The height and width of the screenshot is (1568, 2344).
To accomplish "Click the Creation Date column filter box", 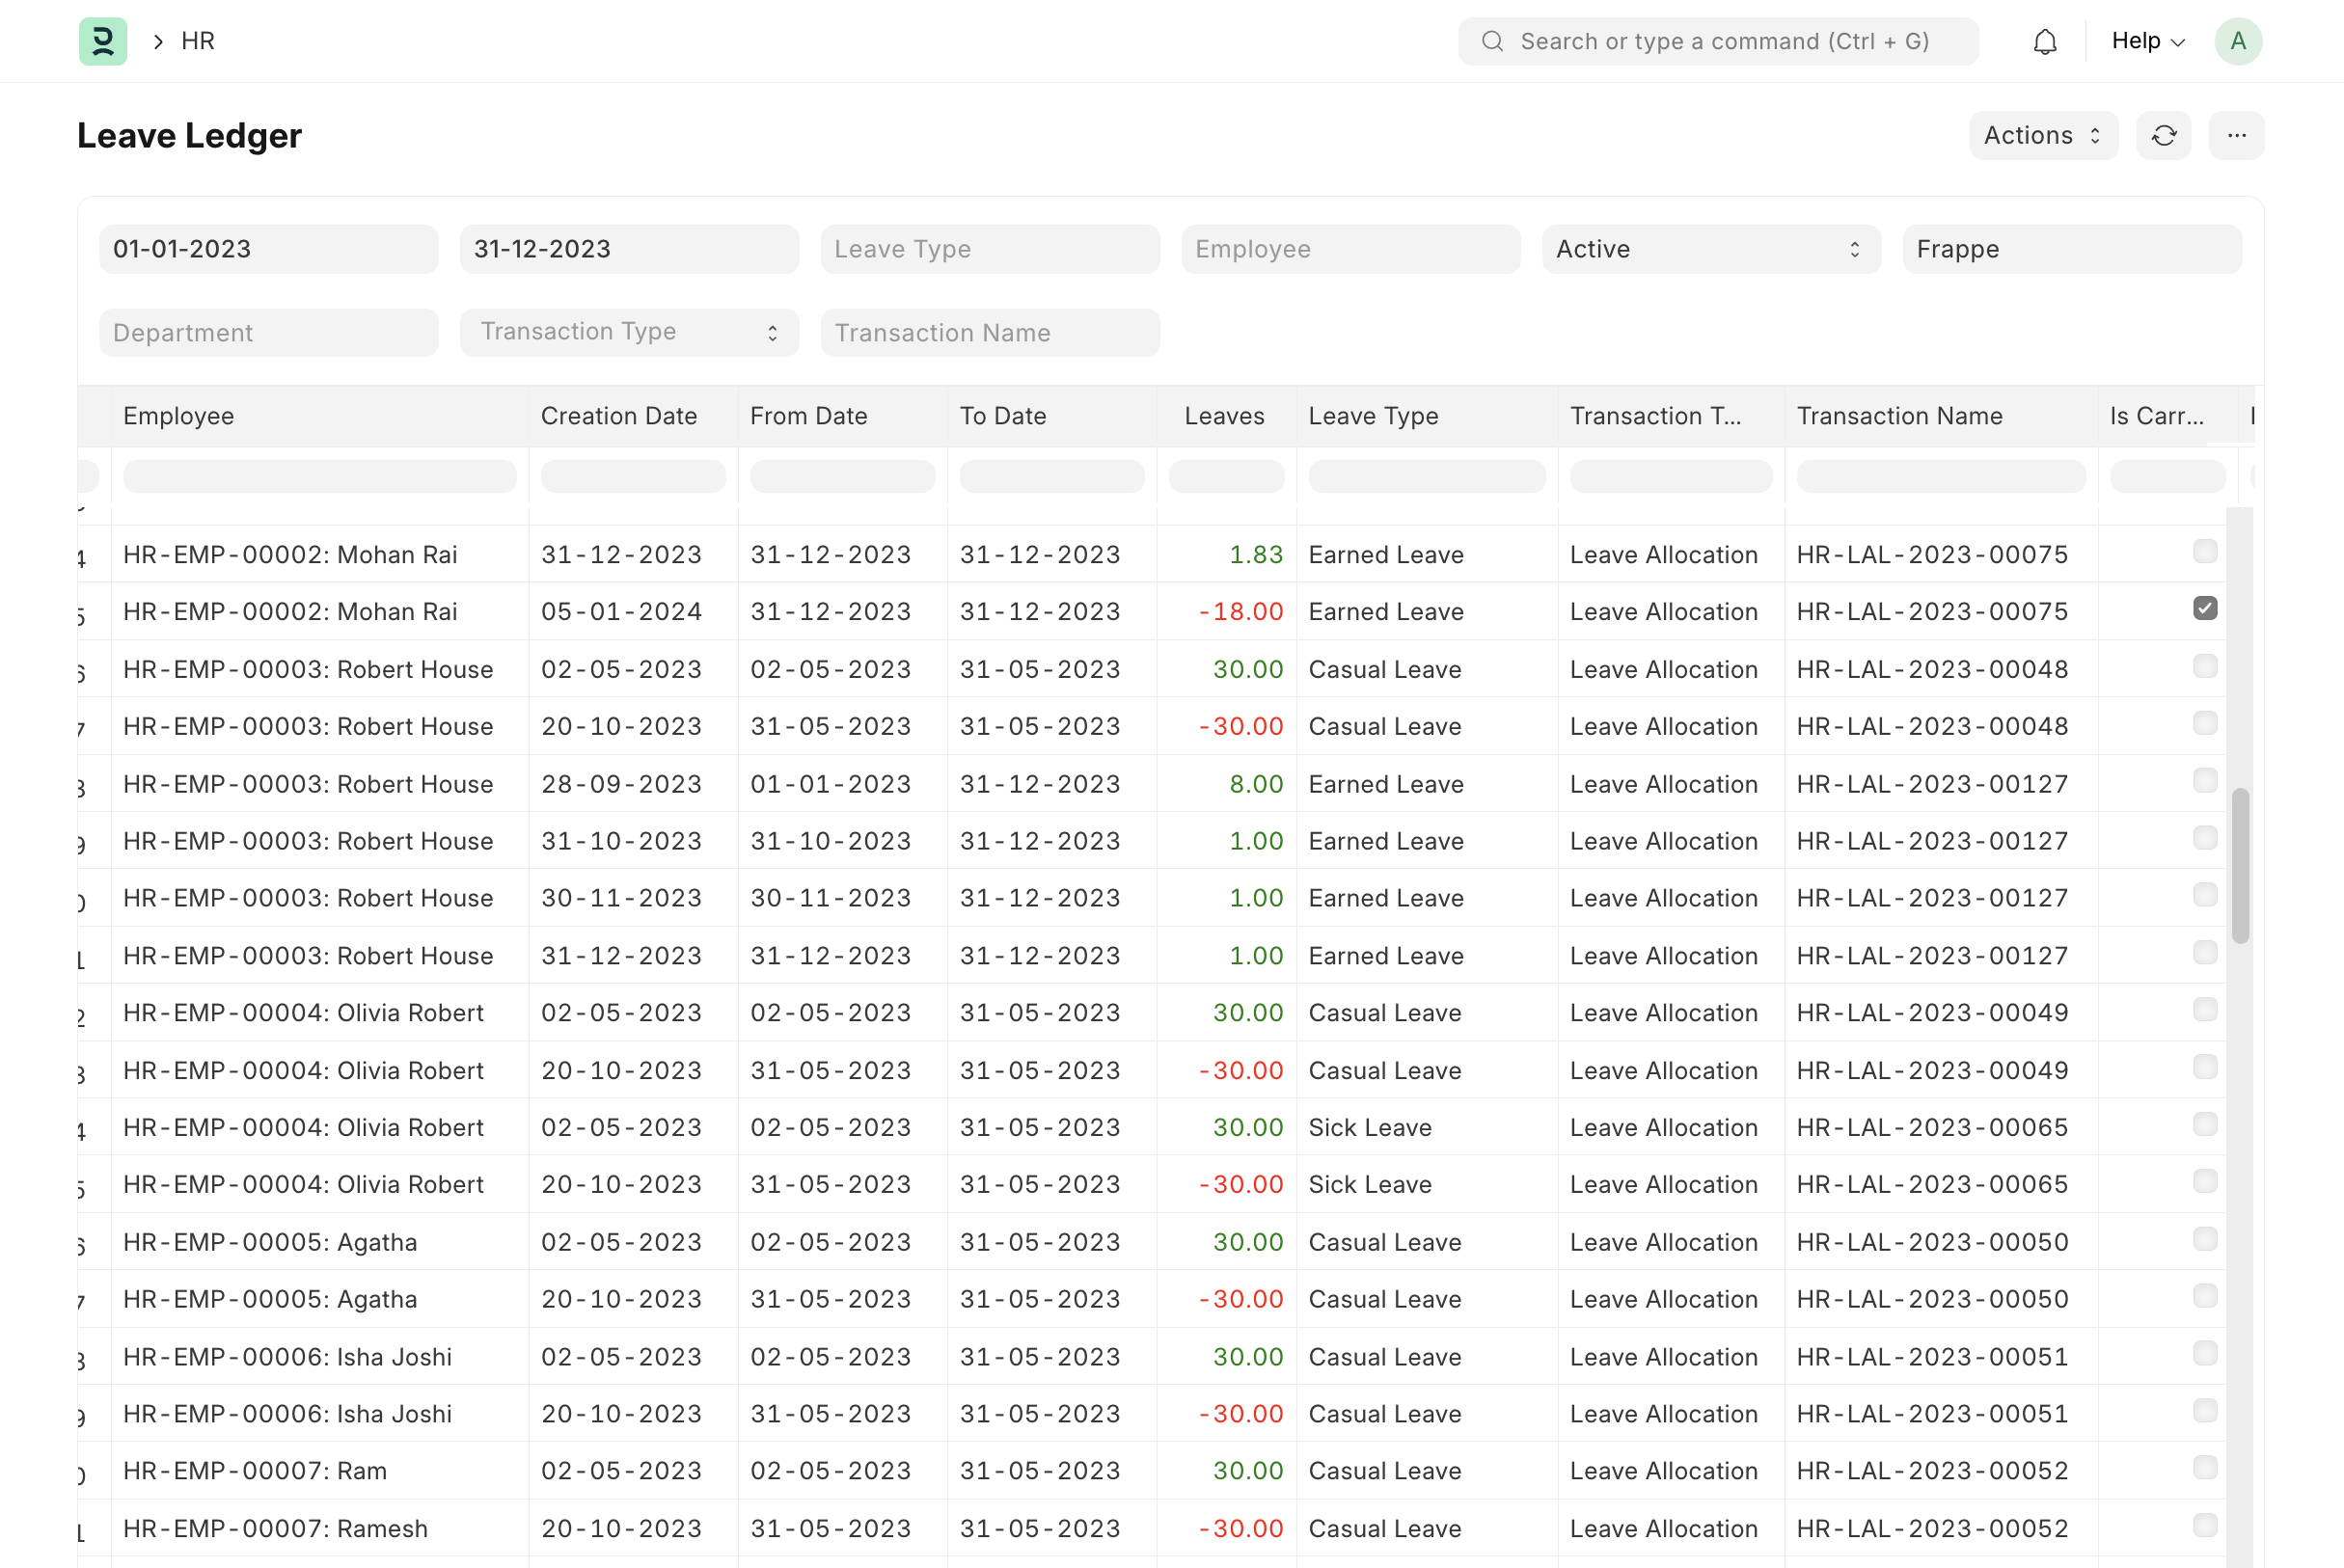I will (633, 476).
